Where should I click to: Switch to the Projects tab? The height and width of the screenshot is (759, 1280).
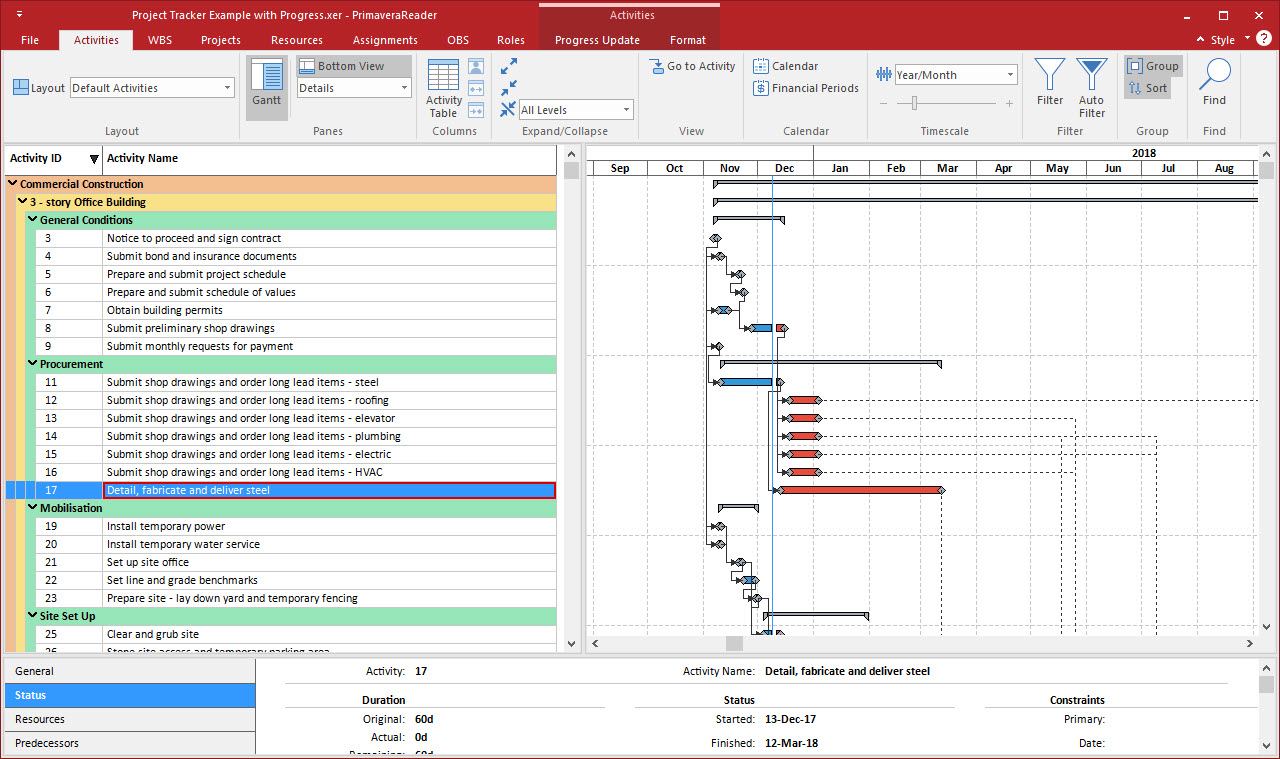pos(221,40)
